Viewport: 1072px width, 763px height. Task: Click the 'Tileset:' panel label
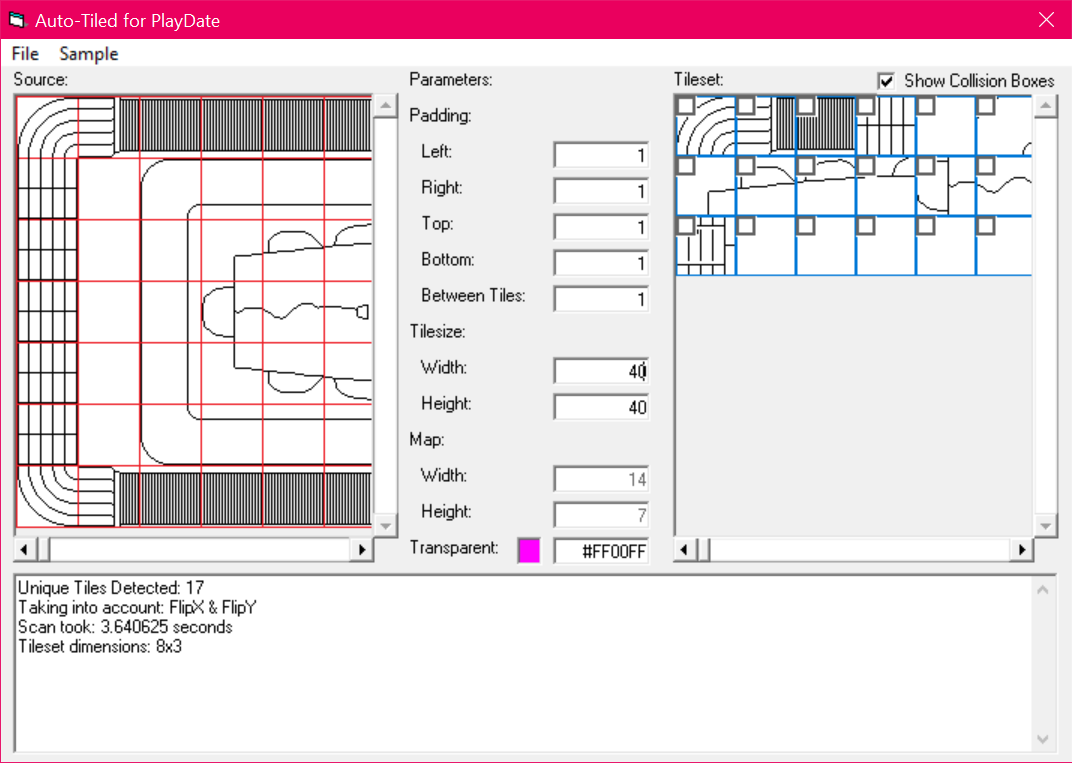coord(699,79)
